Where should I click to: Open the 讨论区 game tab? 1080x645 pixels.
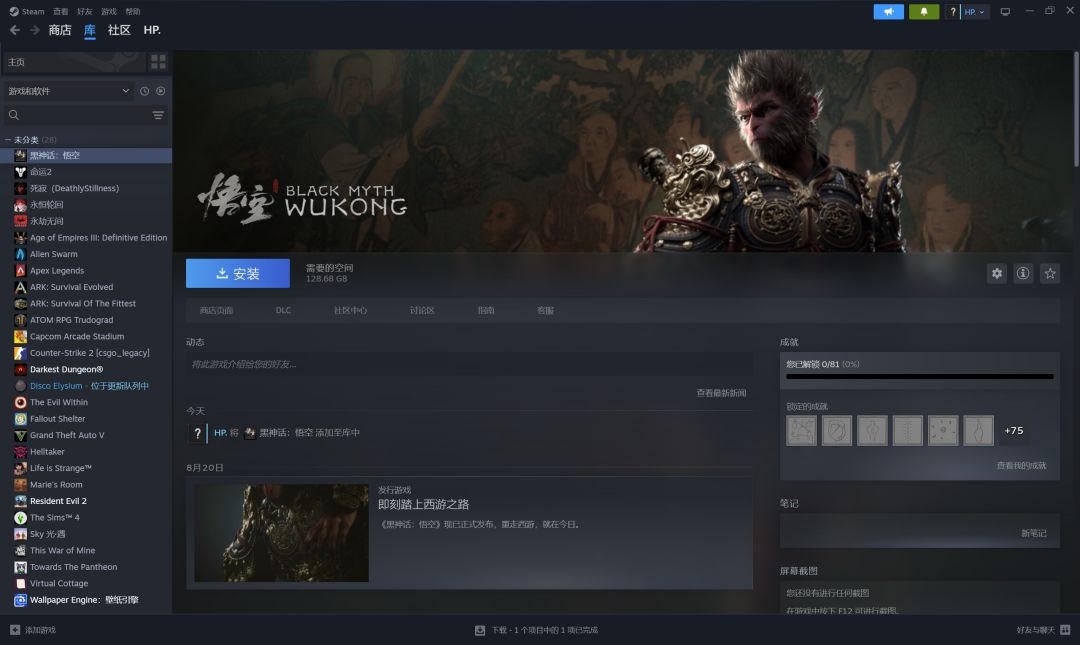click(422, 311)
